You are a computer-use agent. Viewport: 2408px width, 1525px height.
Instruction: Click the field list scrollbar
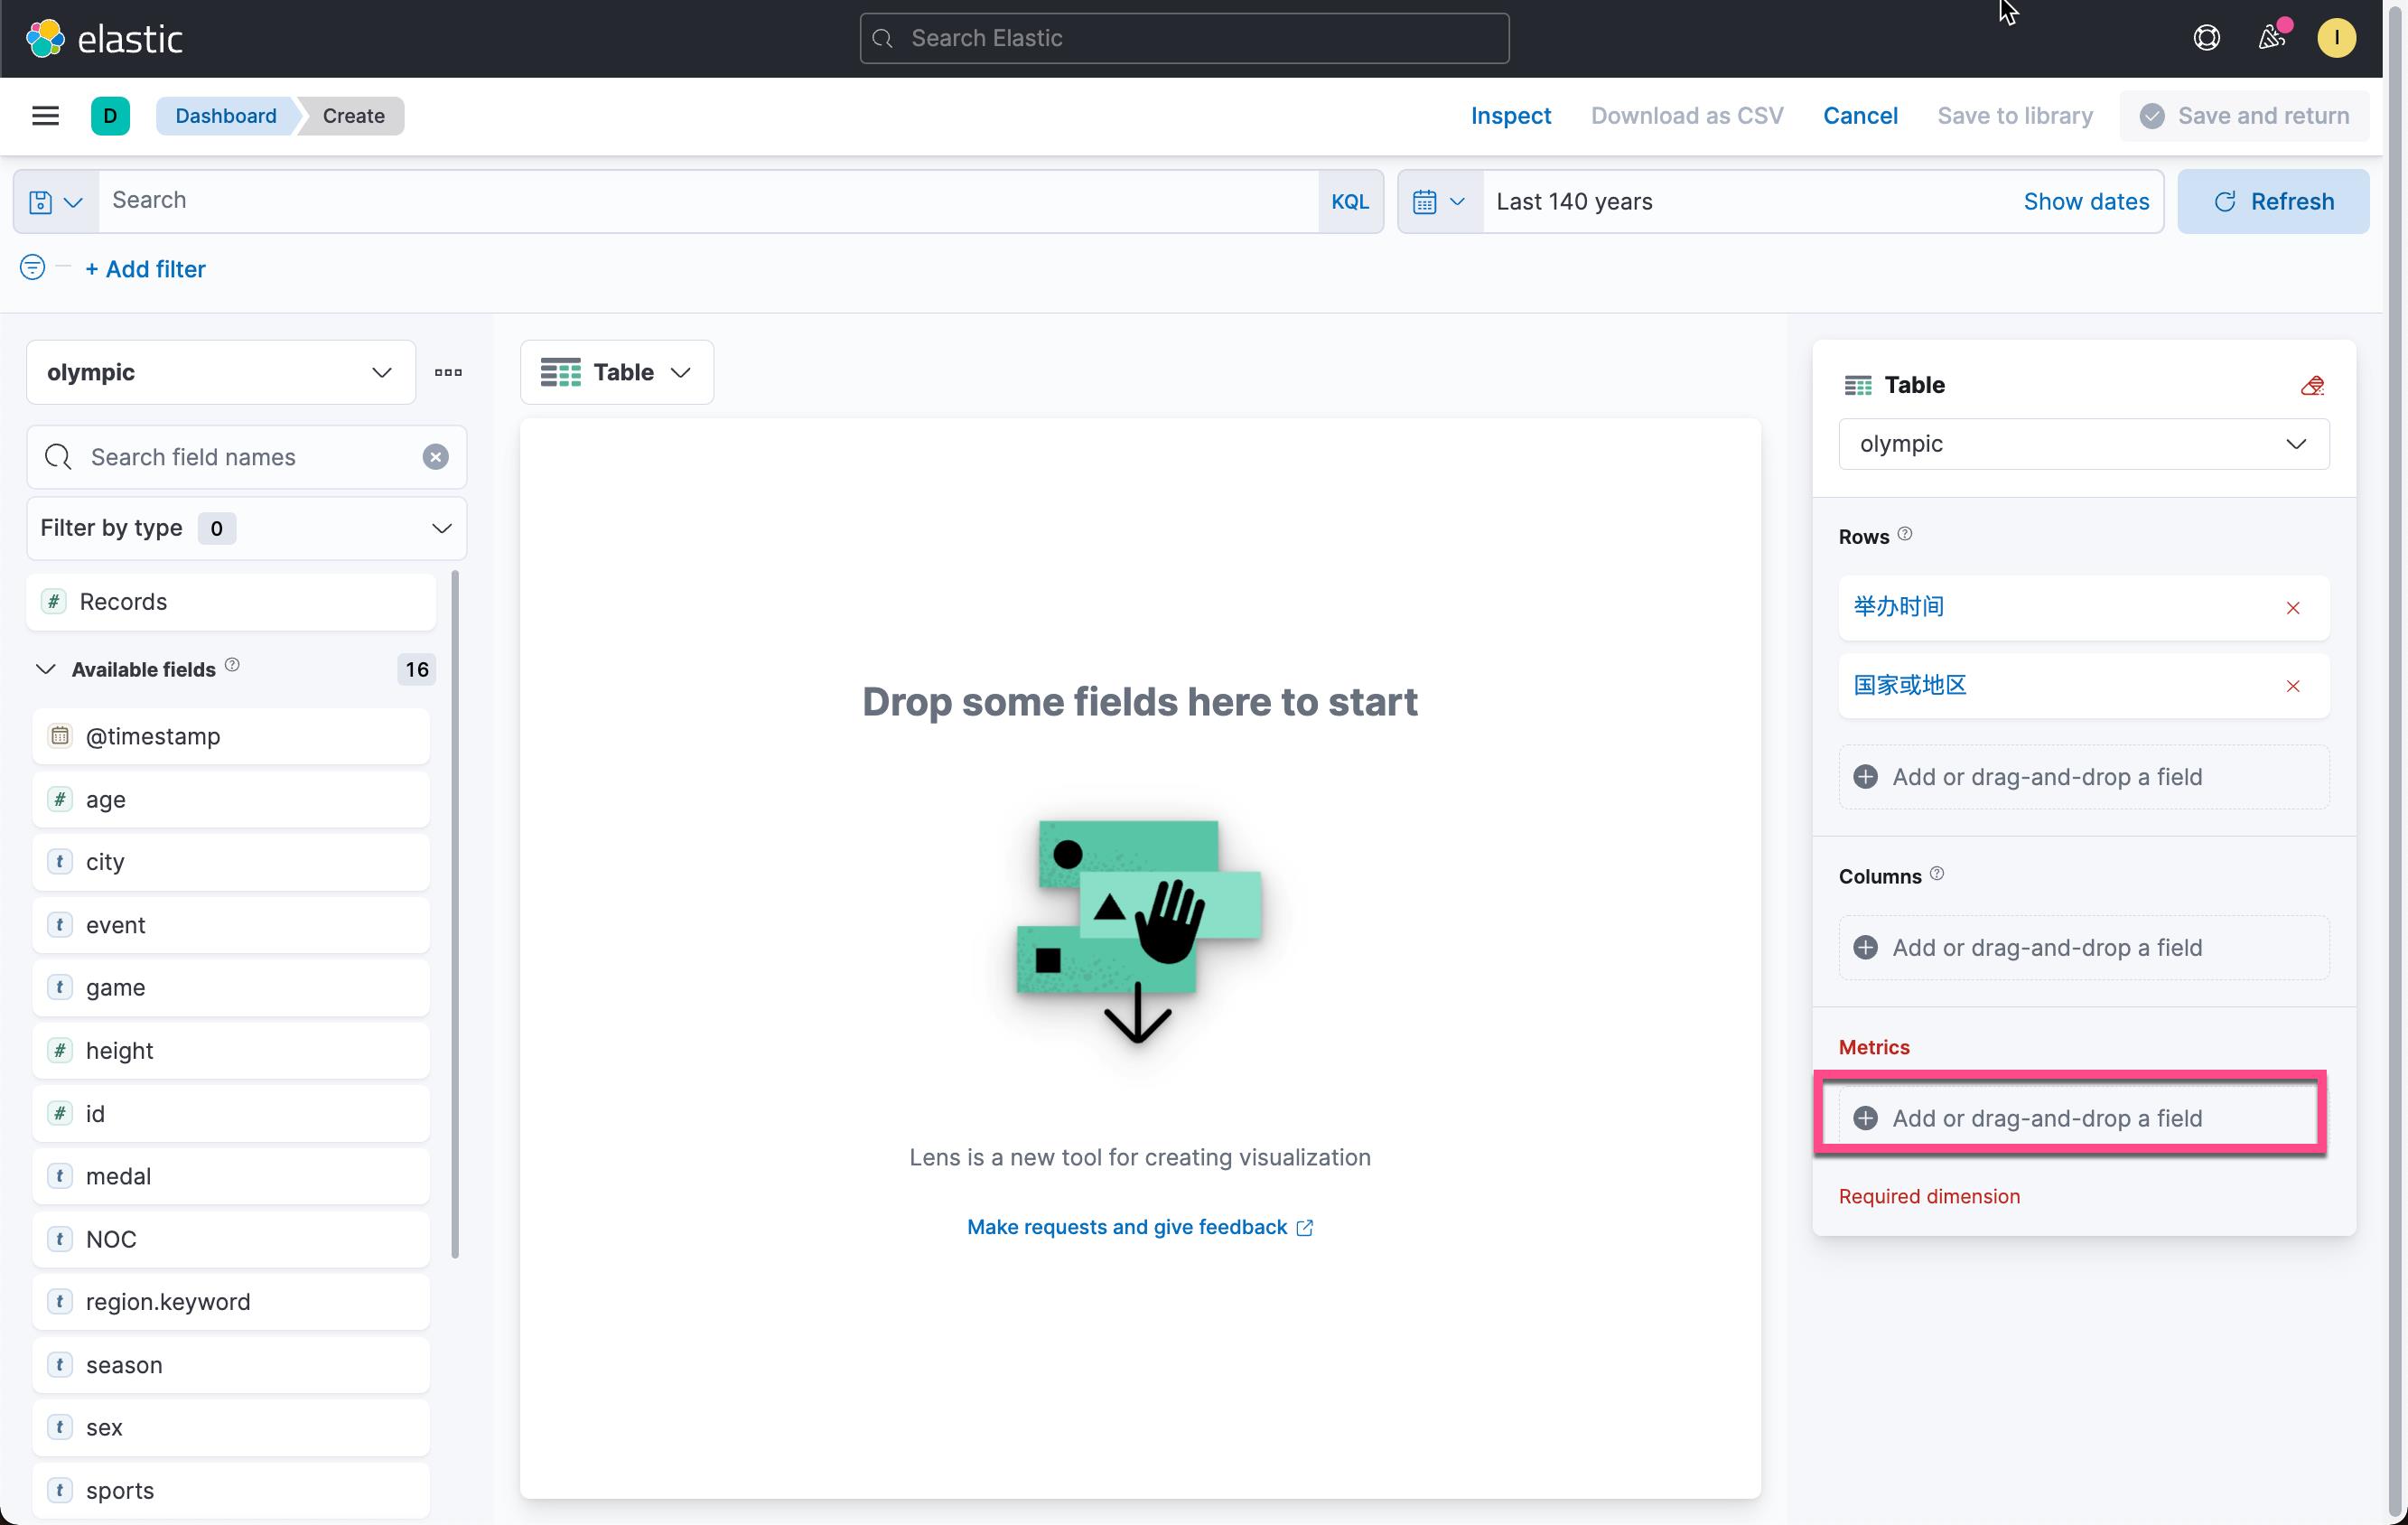point(455,914)
